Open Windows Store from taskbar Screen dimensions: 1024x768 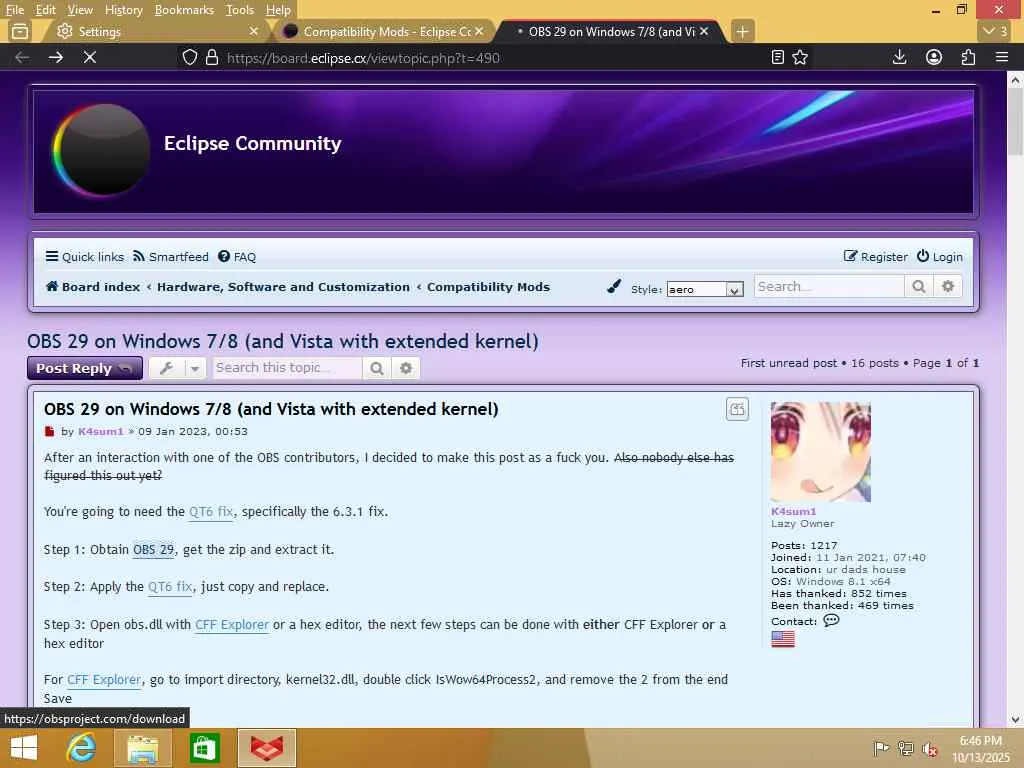click(204, 748)
